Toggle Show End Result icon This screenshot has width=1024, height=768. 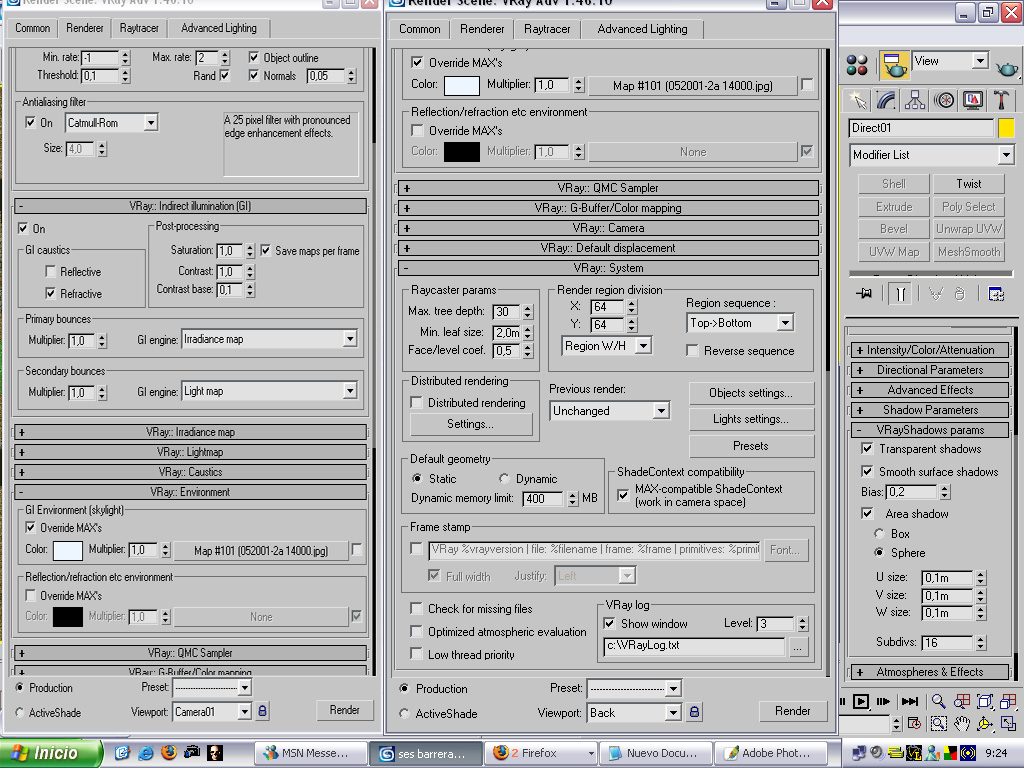tap(901, 294)
